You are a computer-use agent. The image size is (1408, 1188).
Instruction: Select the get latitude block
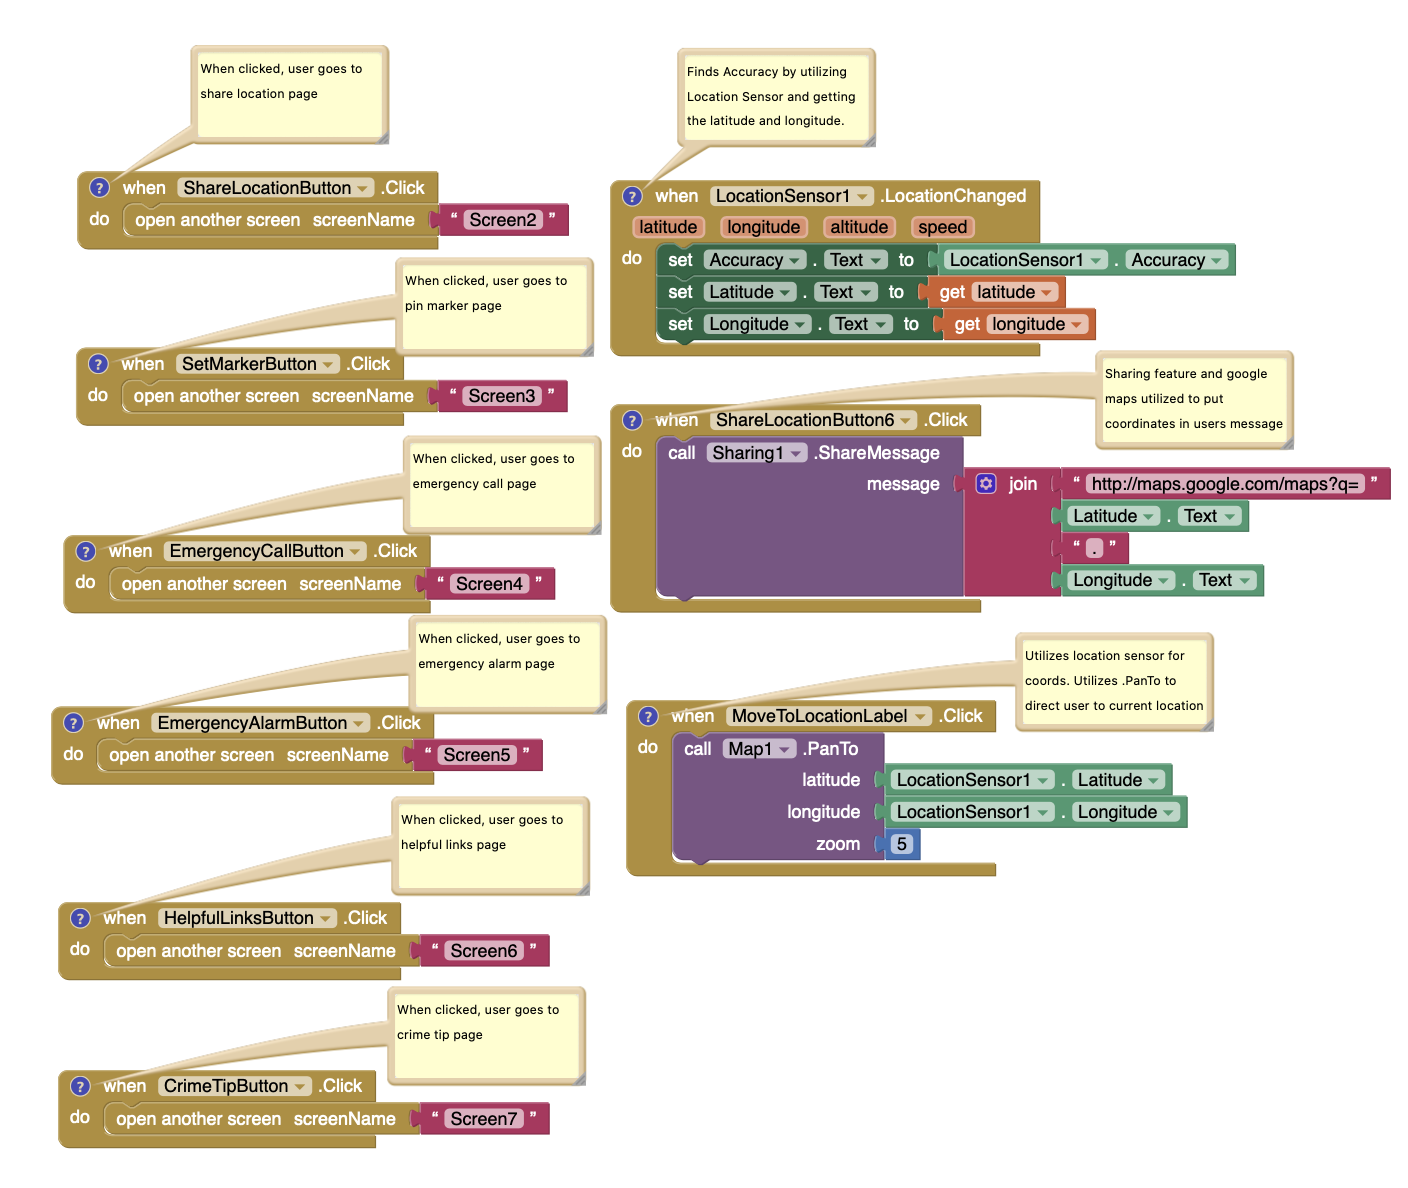click(995, 291)
